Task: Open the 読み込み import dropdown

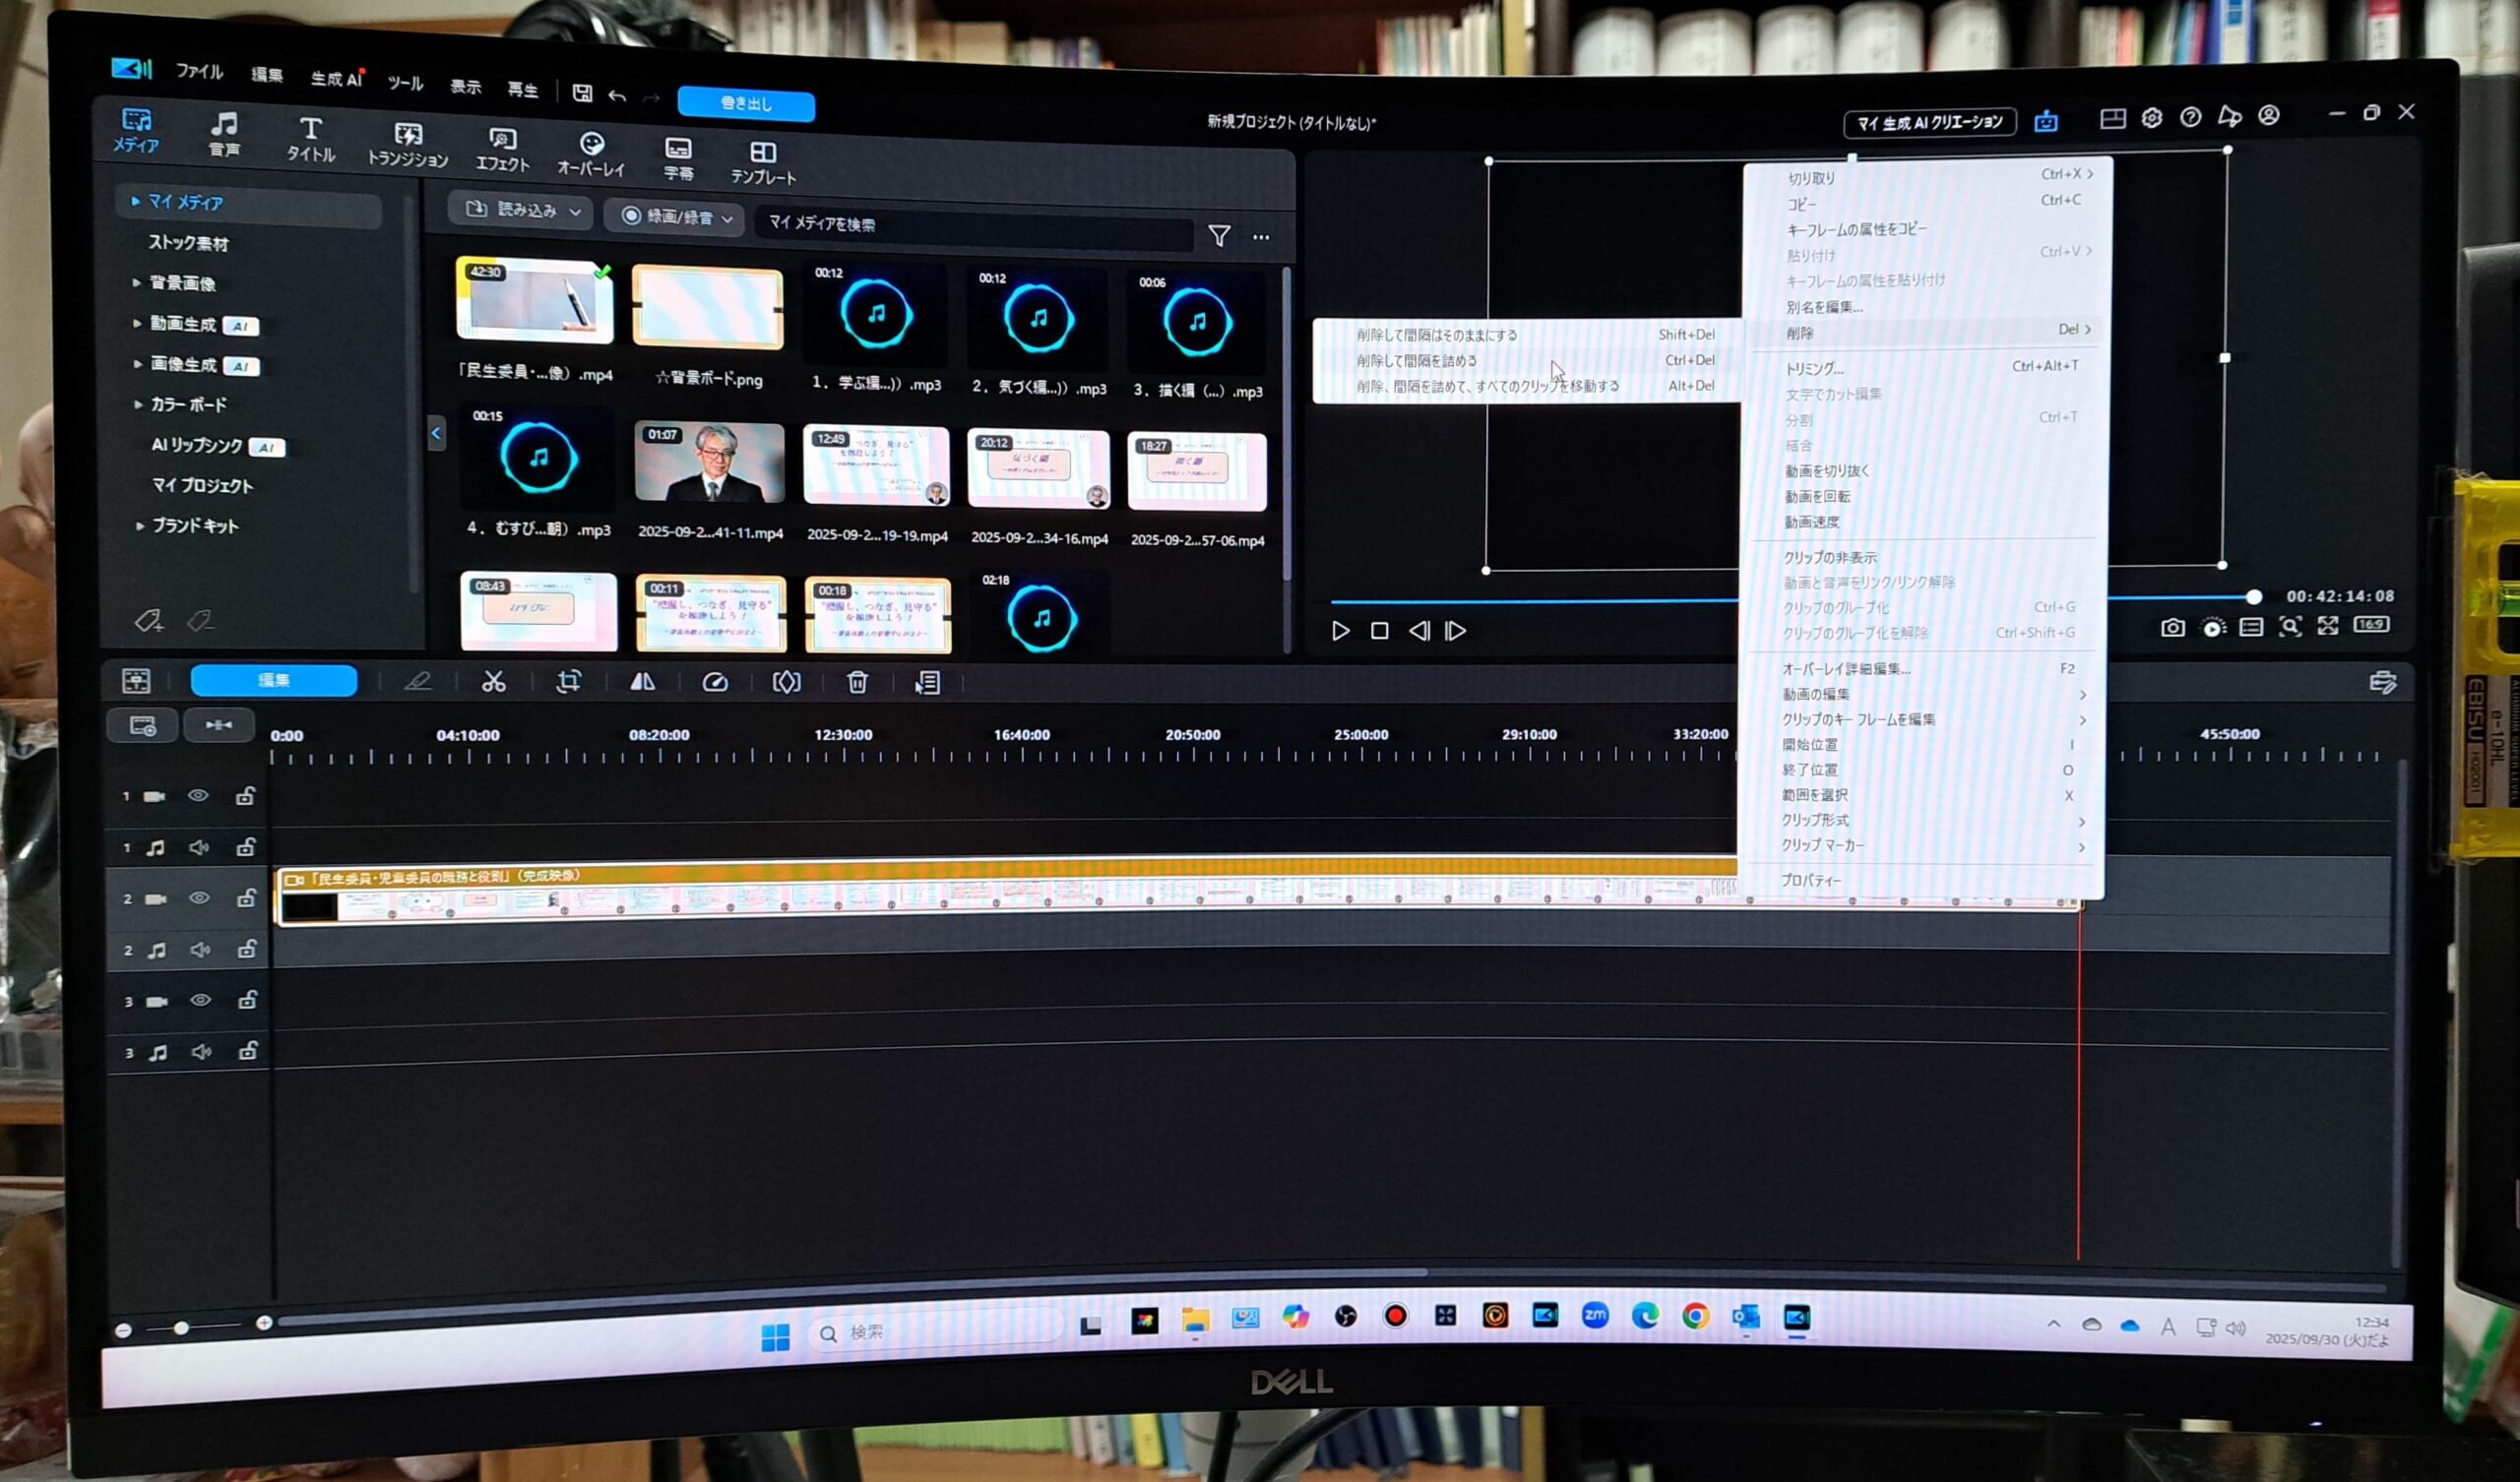Action: tap(522, 210)
